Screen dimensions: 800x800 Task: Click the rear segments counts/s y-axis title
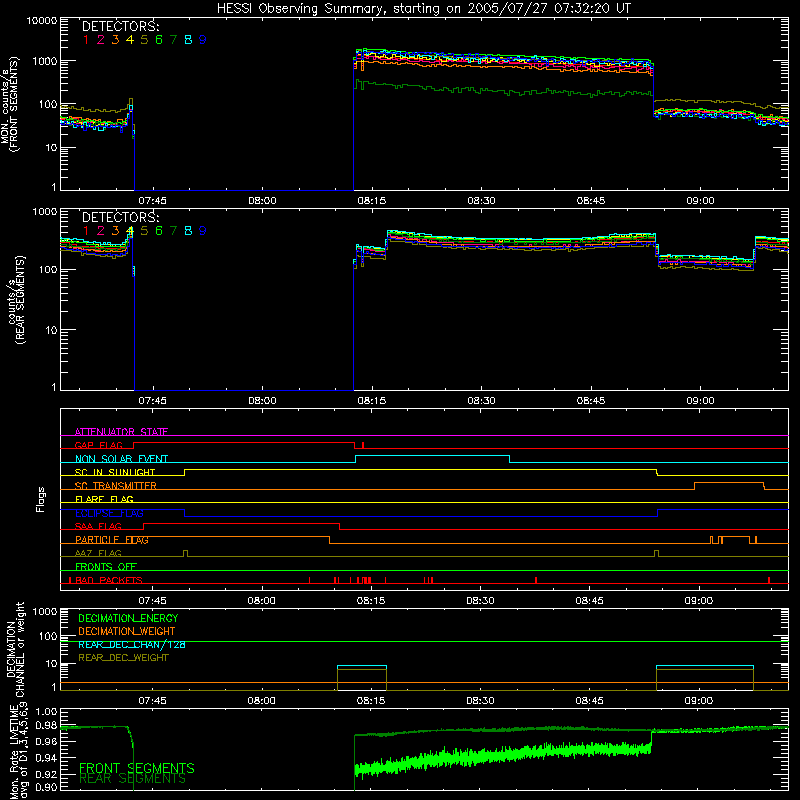[x=15, y=300]
